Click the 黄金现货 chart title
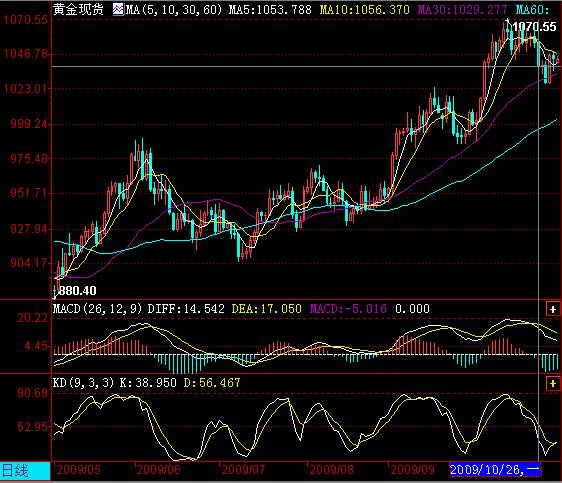Image resolution: width=562 pixels, height=483 pixels. tap(78, 9)
